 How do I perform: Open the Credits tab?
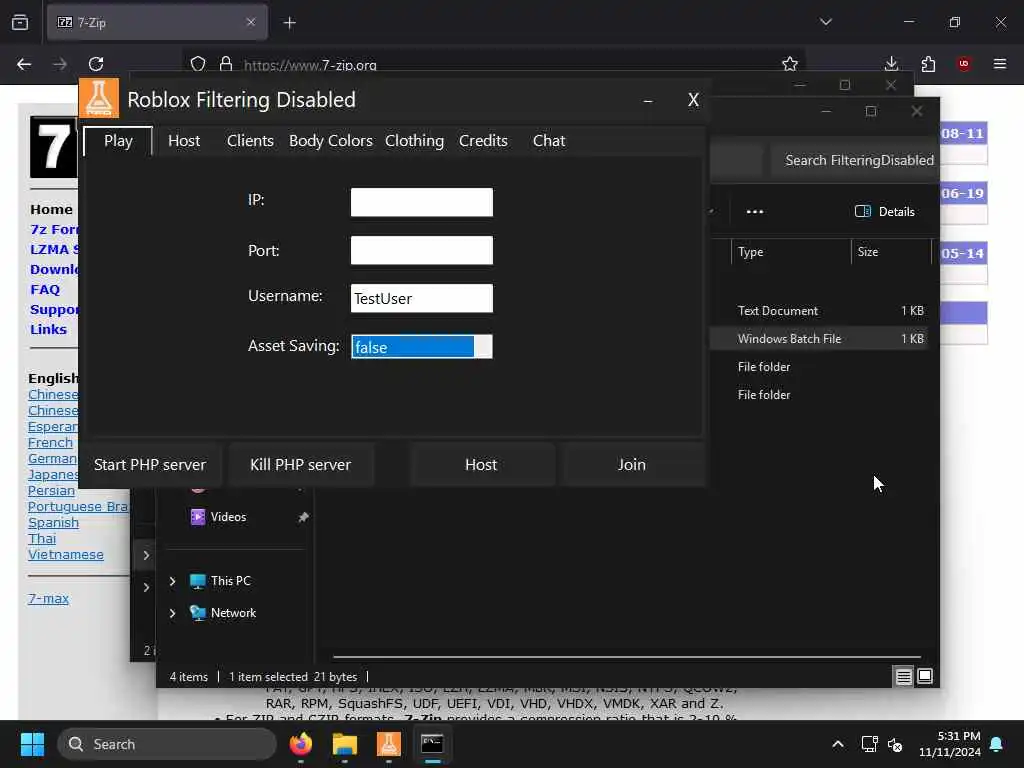(483, 141)
